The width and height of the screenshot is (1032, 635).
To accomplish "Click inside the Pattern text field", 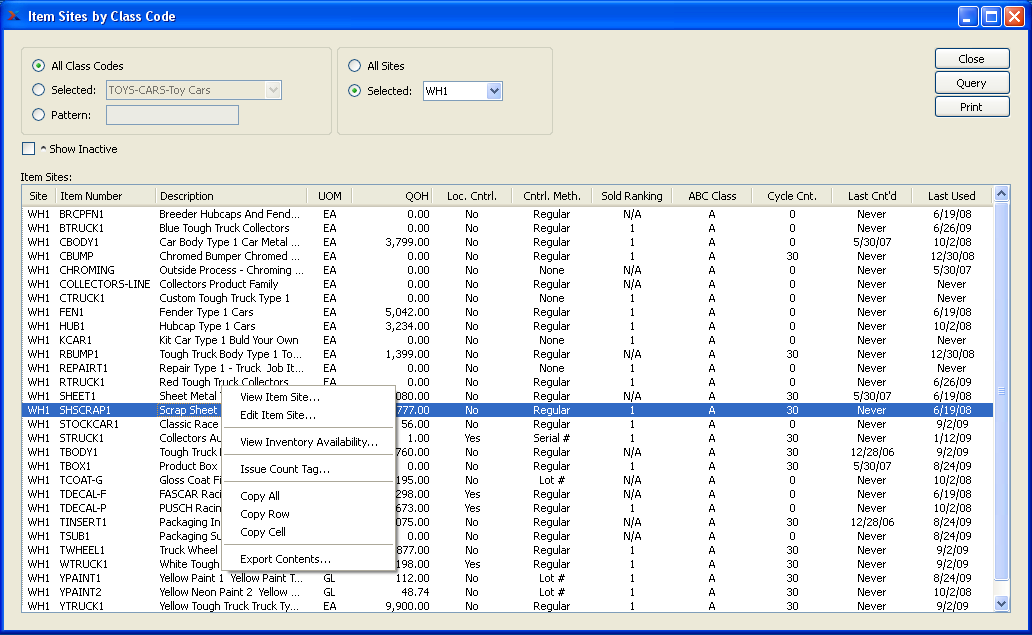I will (x=172, y=115).
